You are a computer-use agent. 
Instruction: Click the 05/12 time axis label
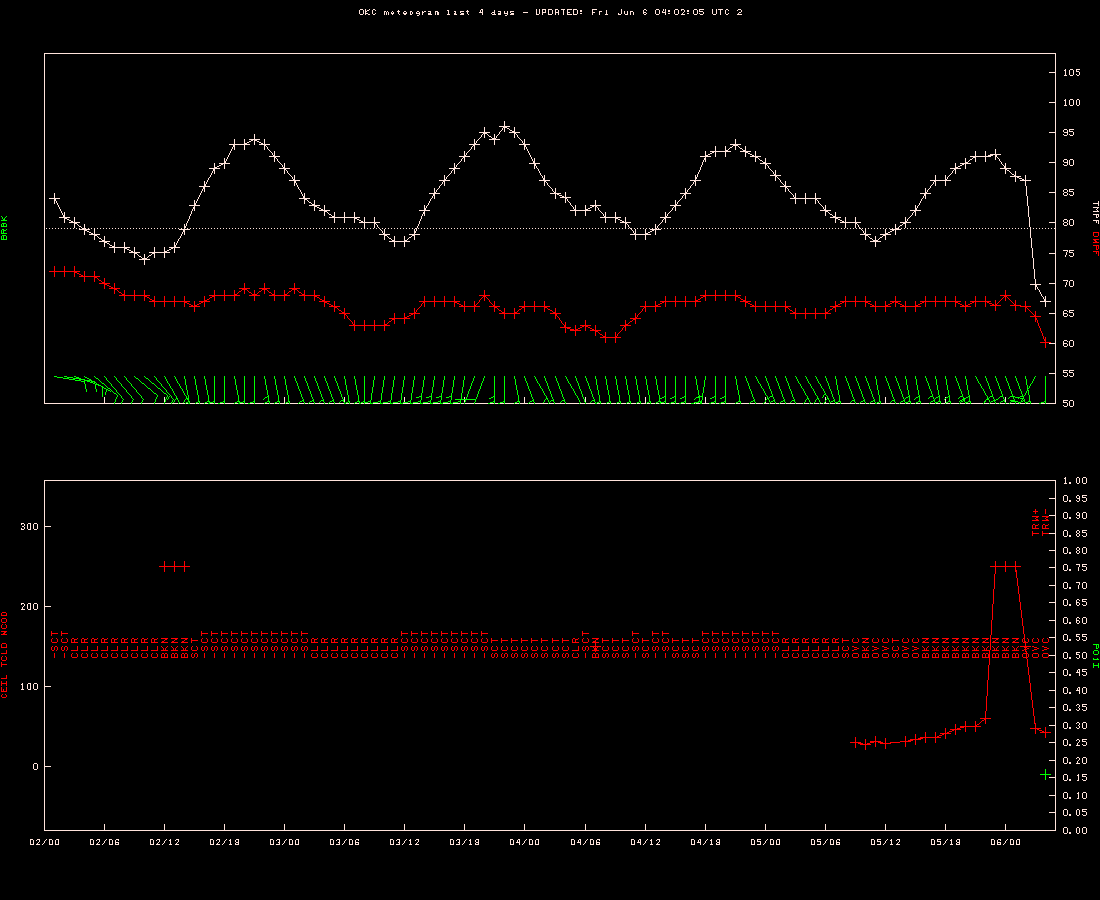click(885, 843)
